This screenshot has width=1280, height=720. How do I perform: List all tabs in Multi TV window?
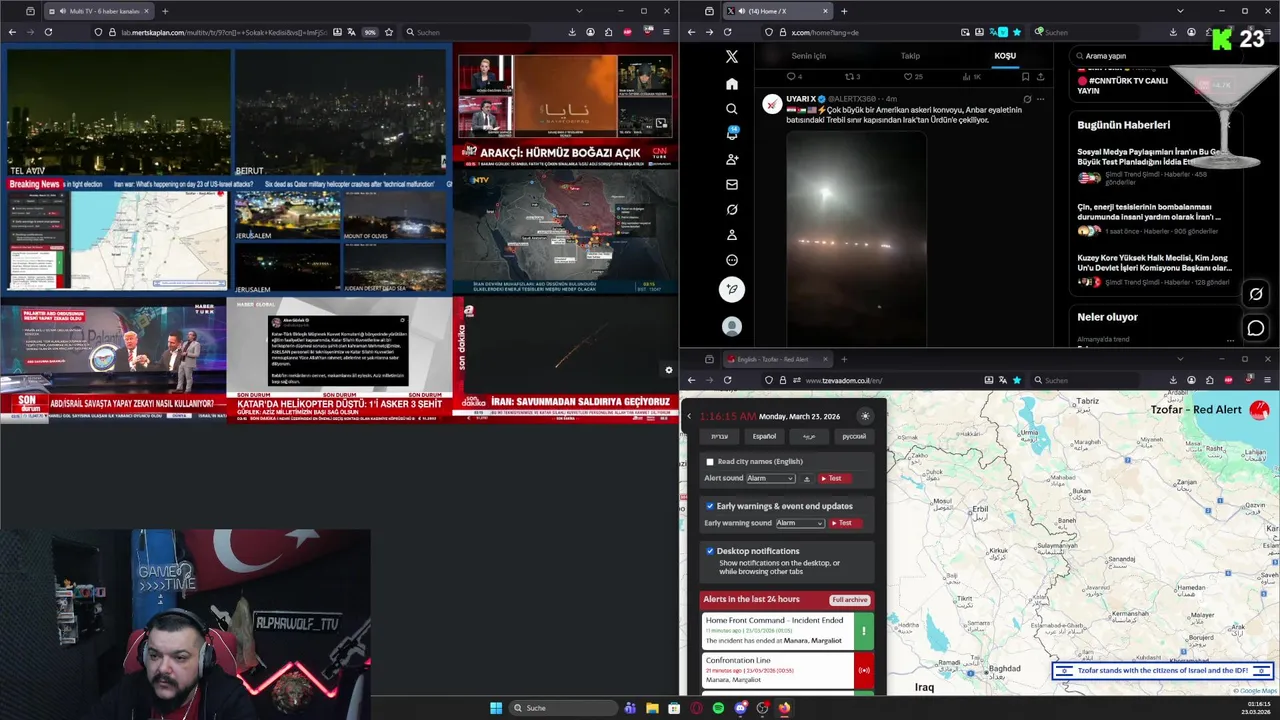(x=579, y=11)
